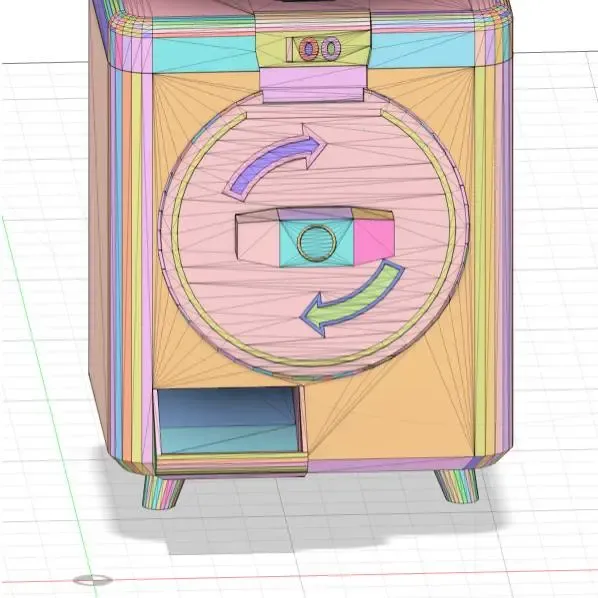598x598 pixels.
Task: Select the red oval slot on the top plate
Action: pyautogui.click(x=309, y=49)
